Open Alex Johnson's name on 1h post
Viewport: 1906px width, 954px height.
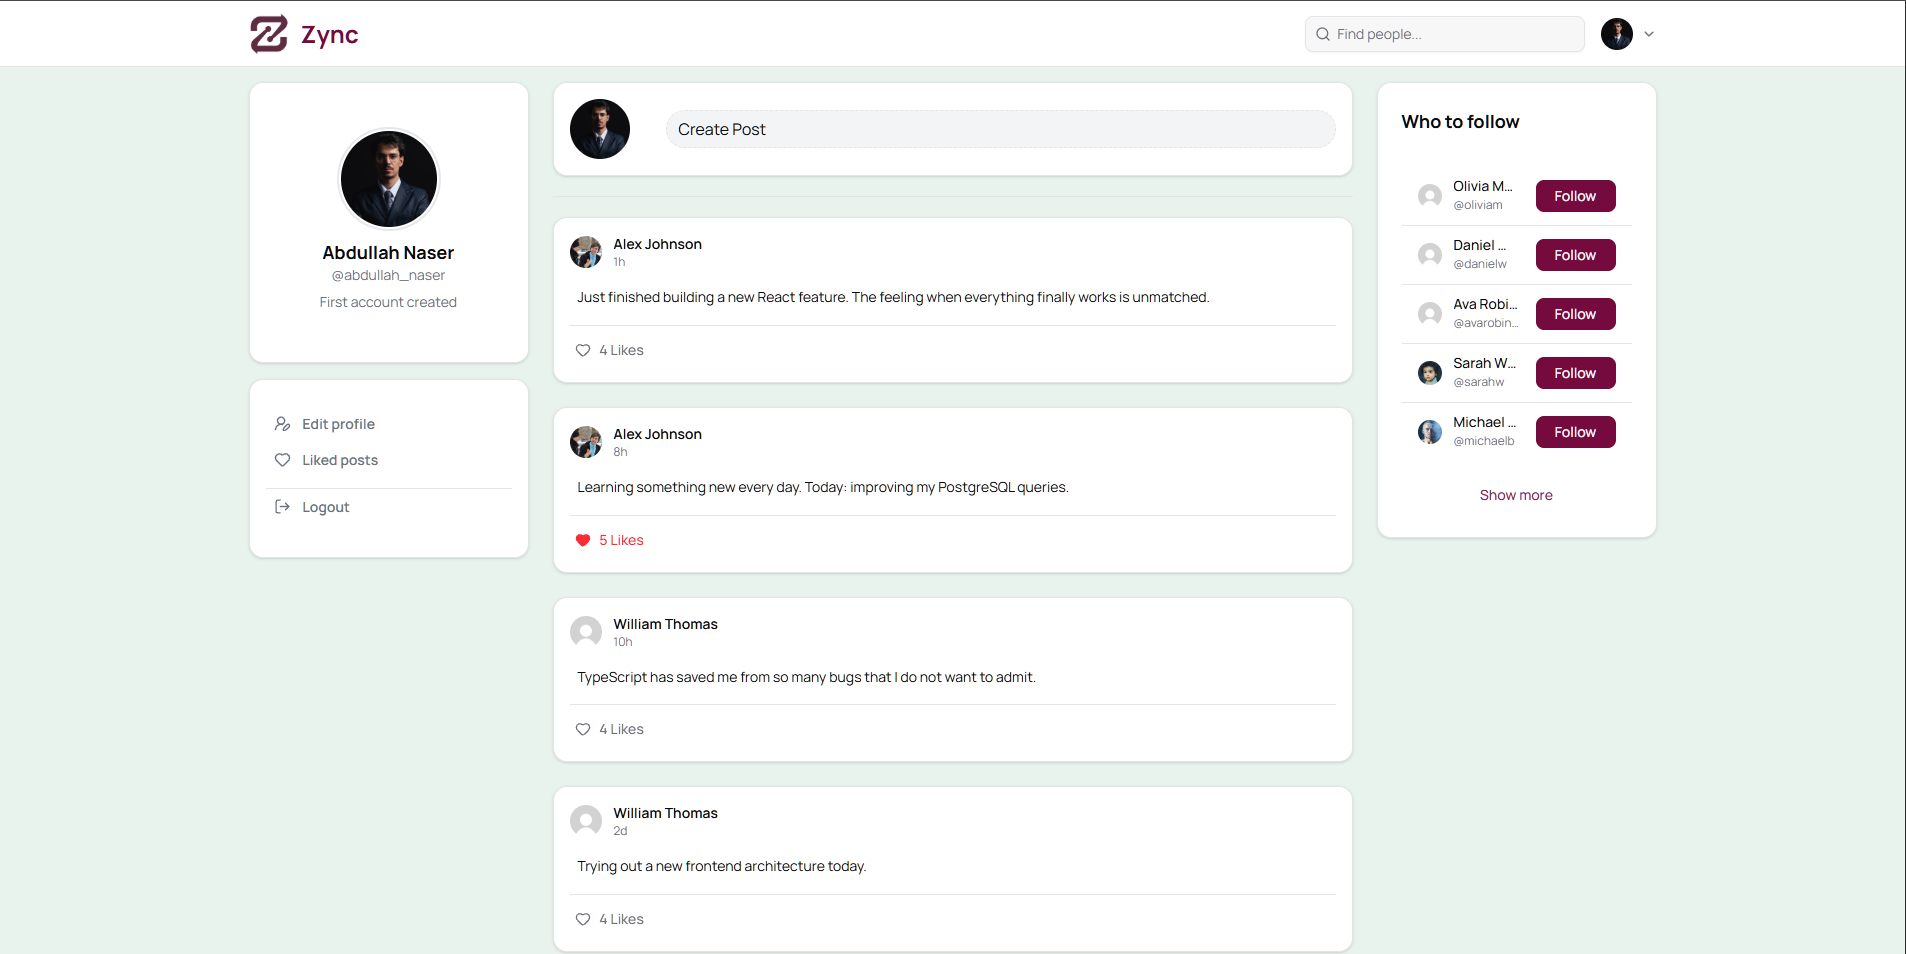(658, 244)
